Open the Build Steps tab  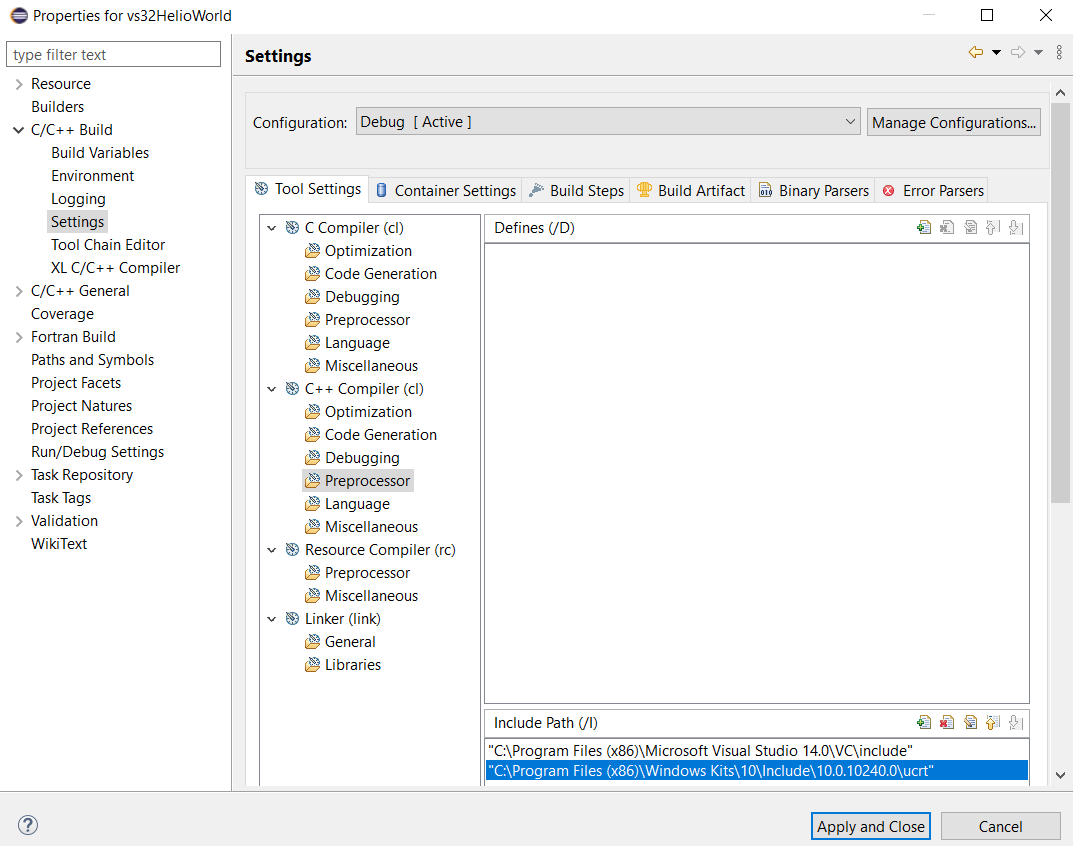click(x=576, y=190)
